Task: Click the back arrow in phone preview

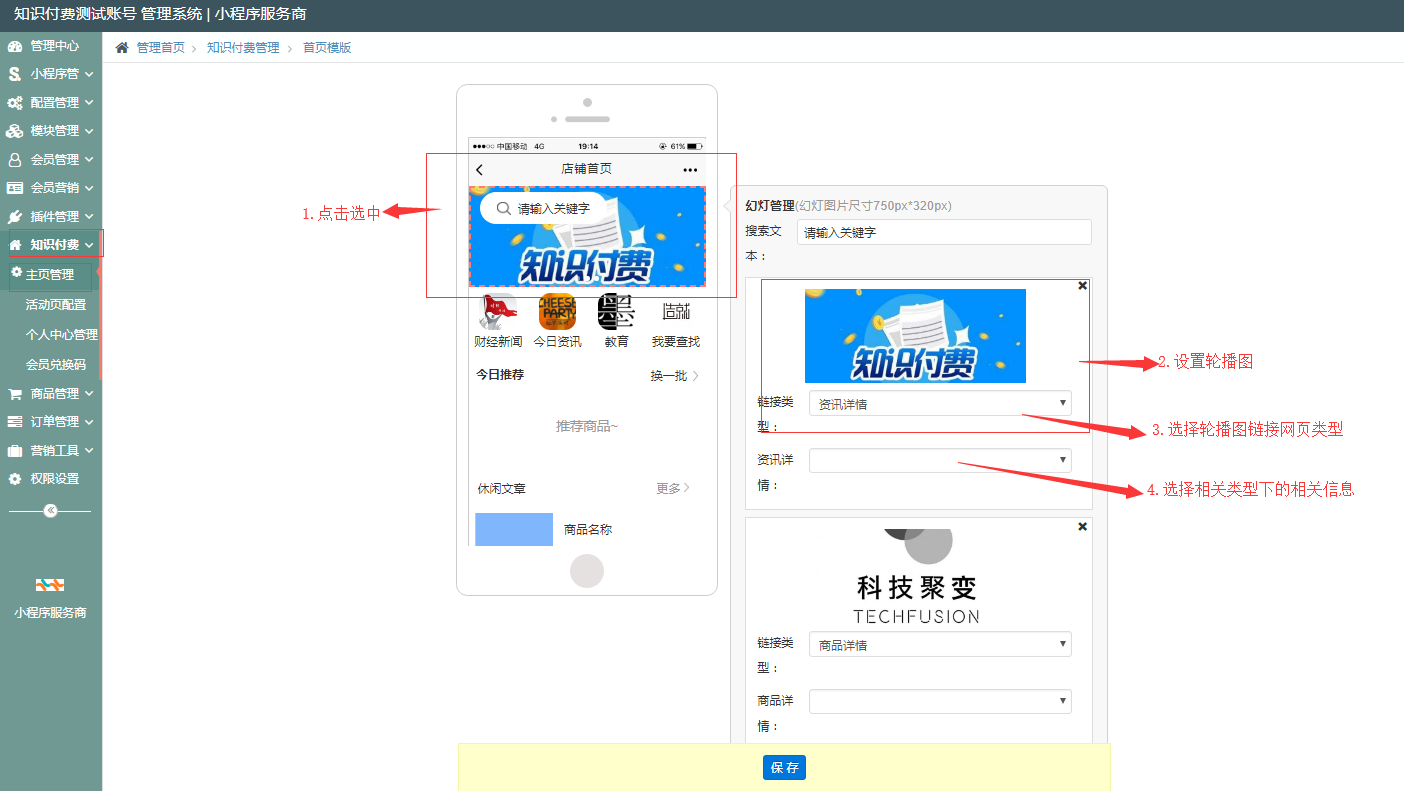Action: point(480,170)
